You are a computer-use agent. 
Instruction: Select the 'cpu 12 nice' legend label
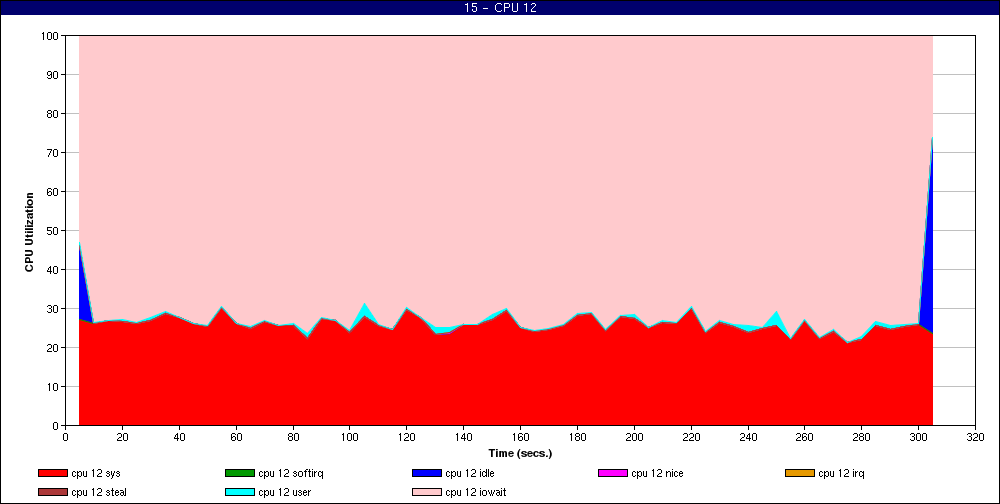click(x=657, y=473)
